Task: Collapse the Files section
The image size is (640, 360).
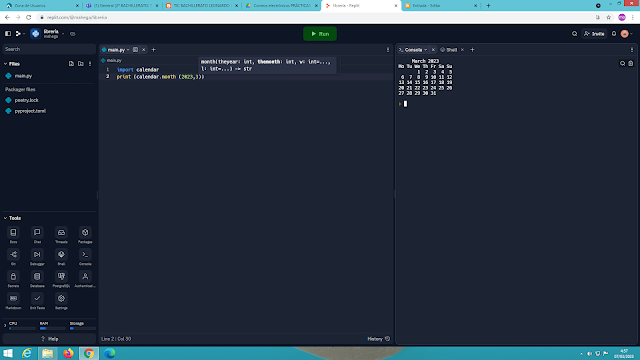Action: tap(5, 64)
